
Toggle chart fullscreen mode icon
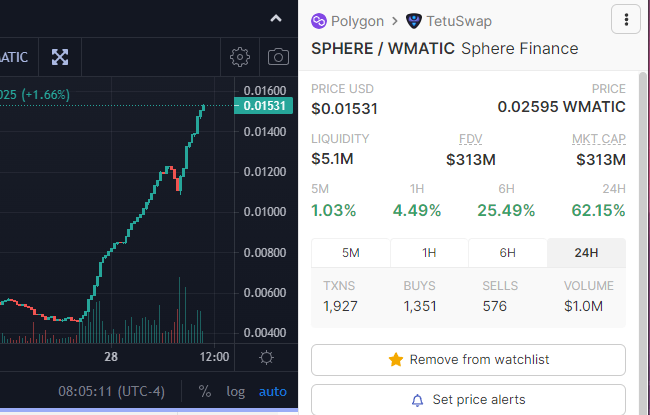click(60, 57)
